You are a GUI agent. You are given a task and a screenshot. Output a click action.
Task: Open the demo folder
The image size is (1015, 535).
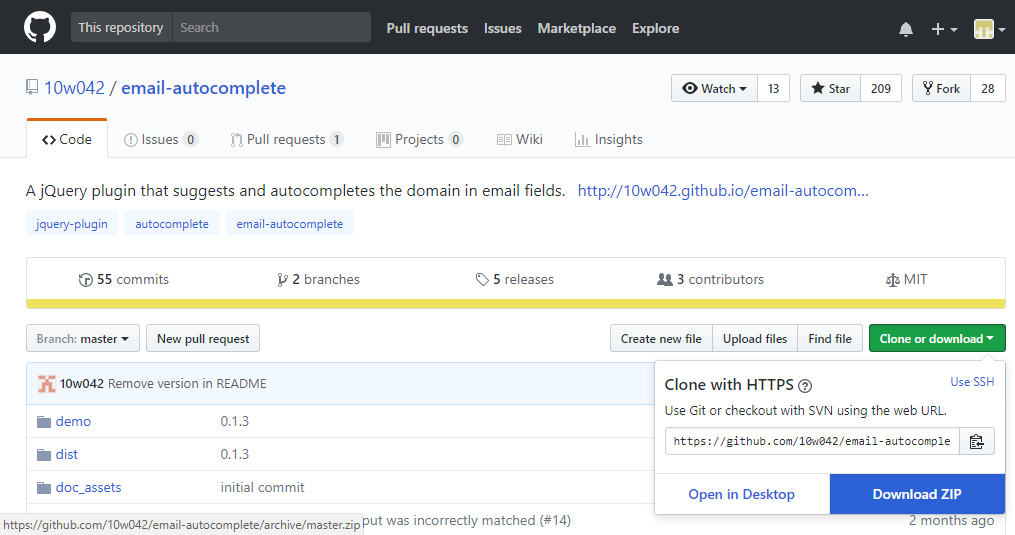(x=73, y=422)
